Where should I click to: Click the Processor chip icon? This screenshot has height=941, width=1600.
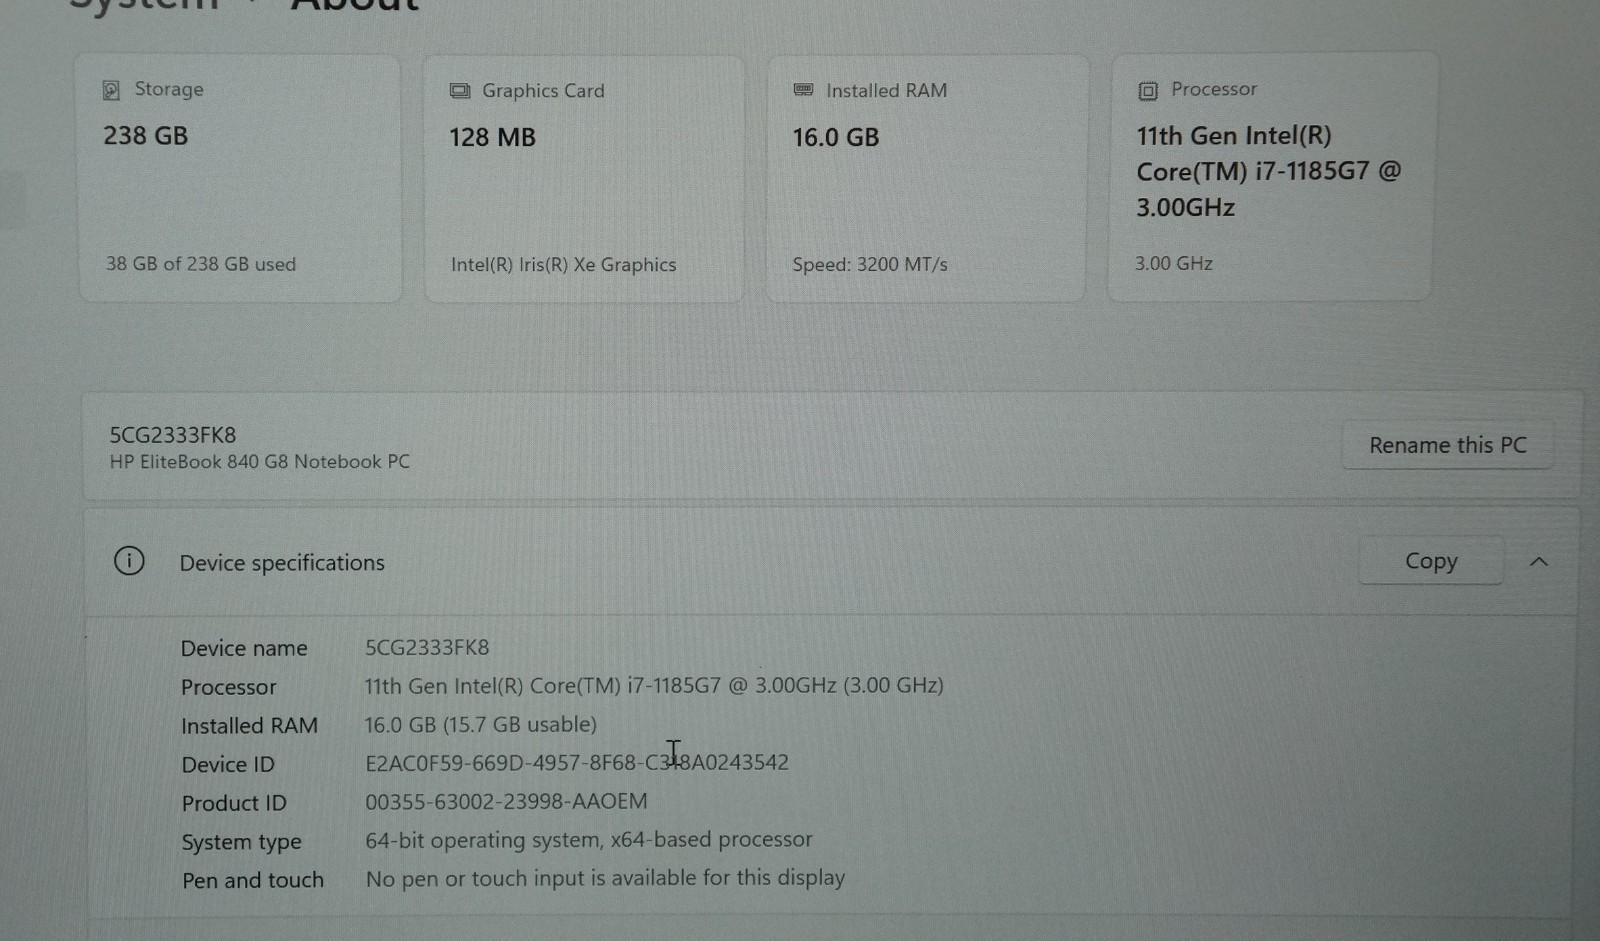pos(1148,91)
